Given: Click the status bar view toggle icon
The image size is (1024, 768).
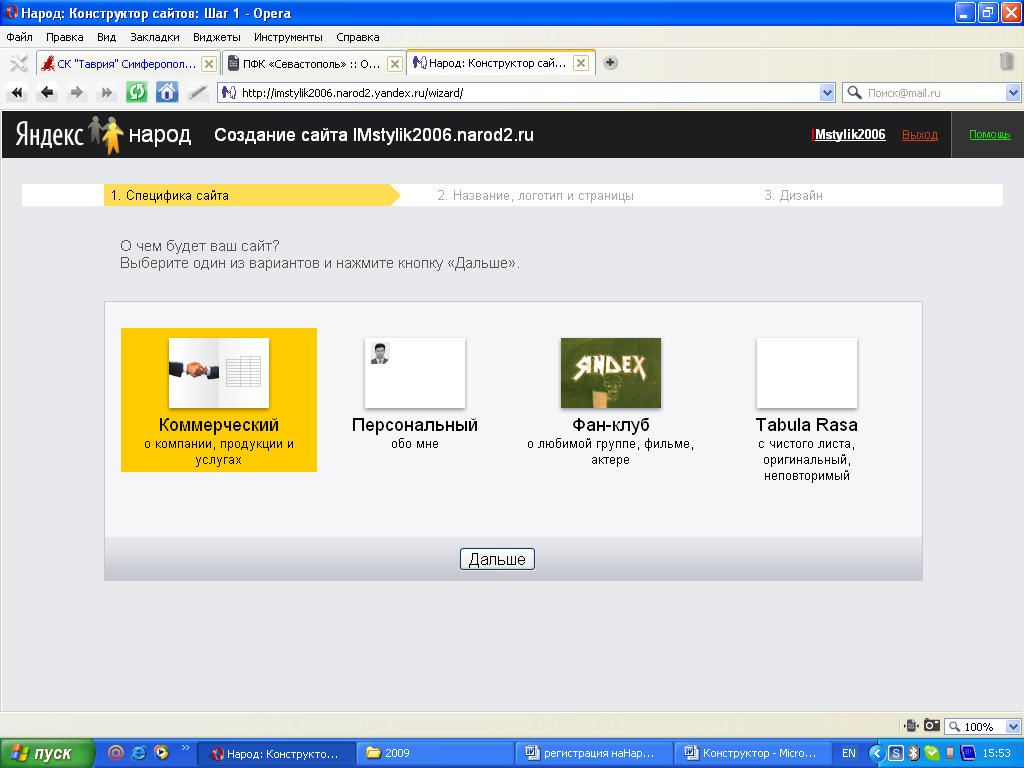Looking at the screenshot, I should [x=911, y=726].
